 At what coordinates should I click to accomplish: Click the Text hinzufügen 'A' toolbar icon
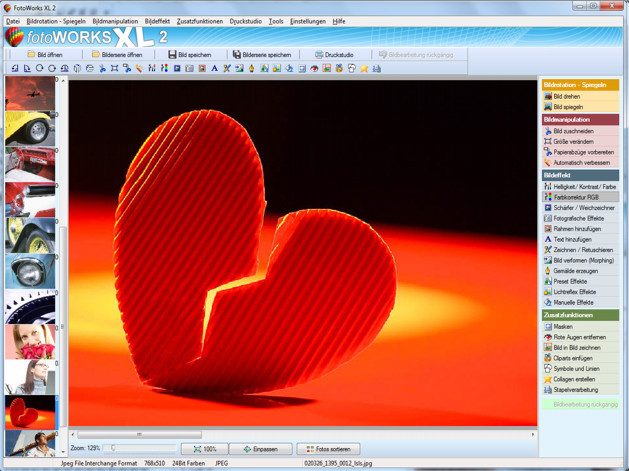coord(214,68)
